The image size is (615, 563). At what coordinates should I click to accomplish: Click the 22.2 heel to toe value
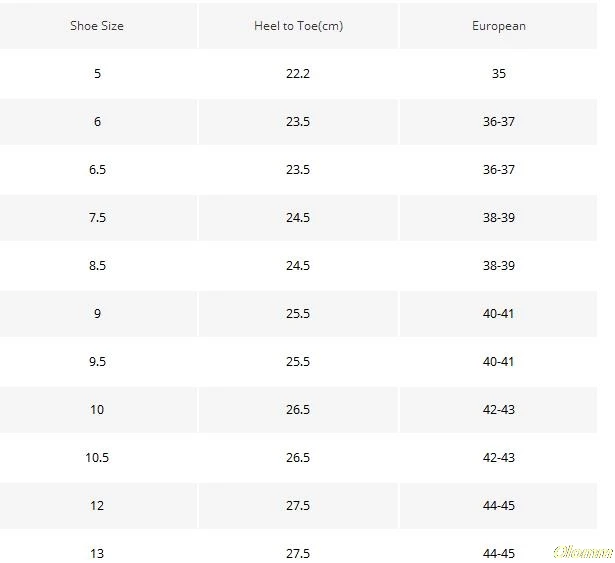[298, 74]
